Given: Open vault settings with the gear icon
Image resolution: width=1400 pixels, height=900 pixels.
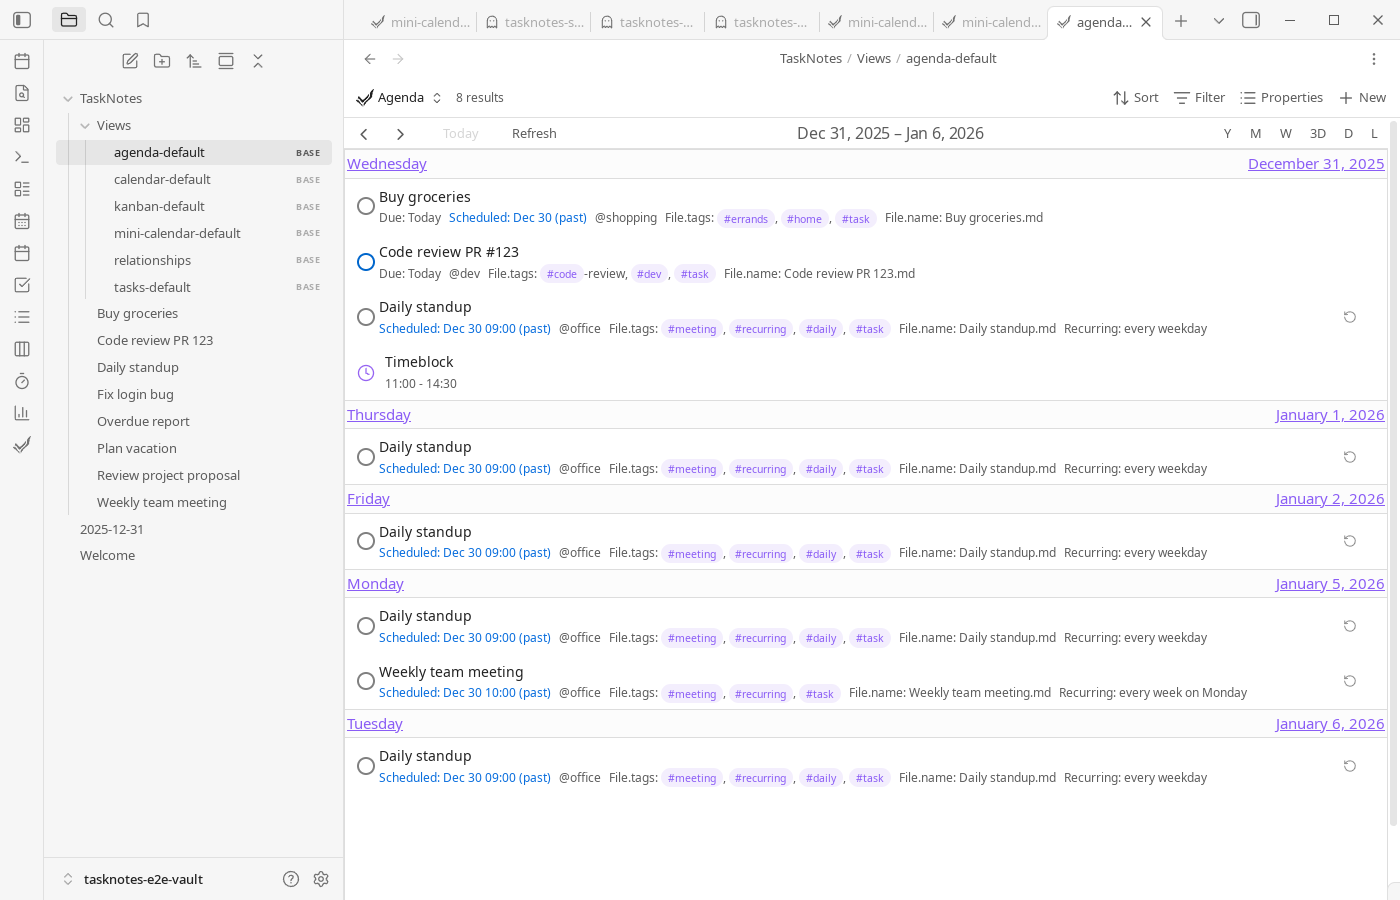Looking at the screenshot, I should [x=321, y=878].
